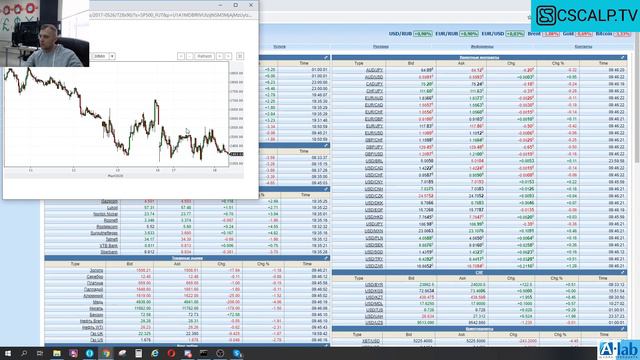The height and width of the screenshot is (360, 640).
Task: Click the chart popup address bar
Action: pos(171,15)
